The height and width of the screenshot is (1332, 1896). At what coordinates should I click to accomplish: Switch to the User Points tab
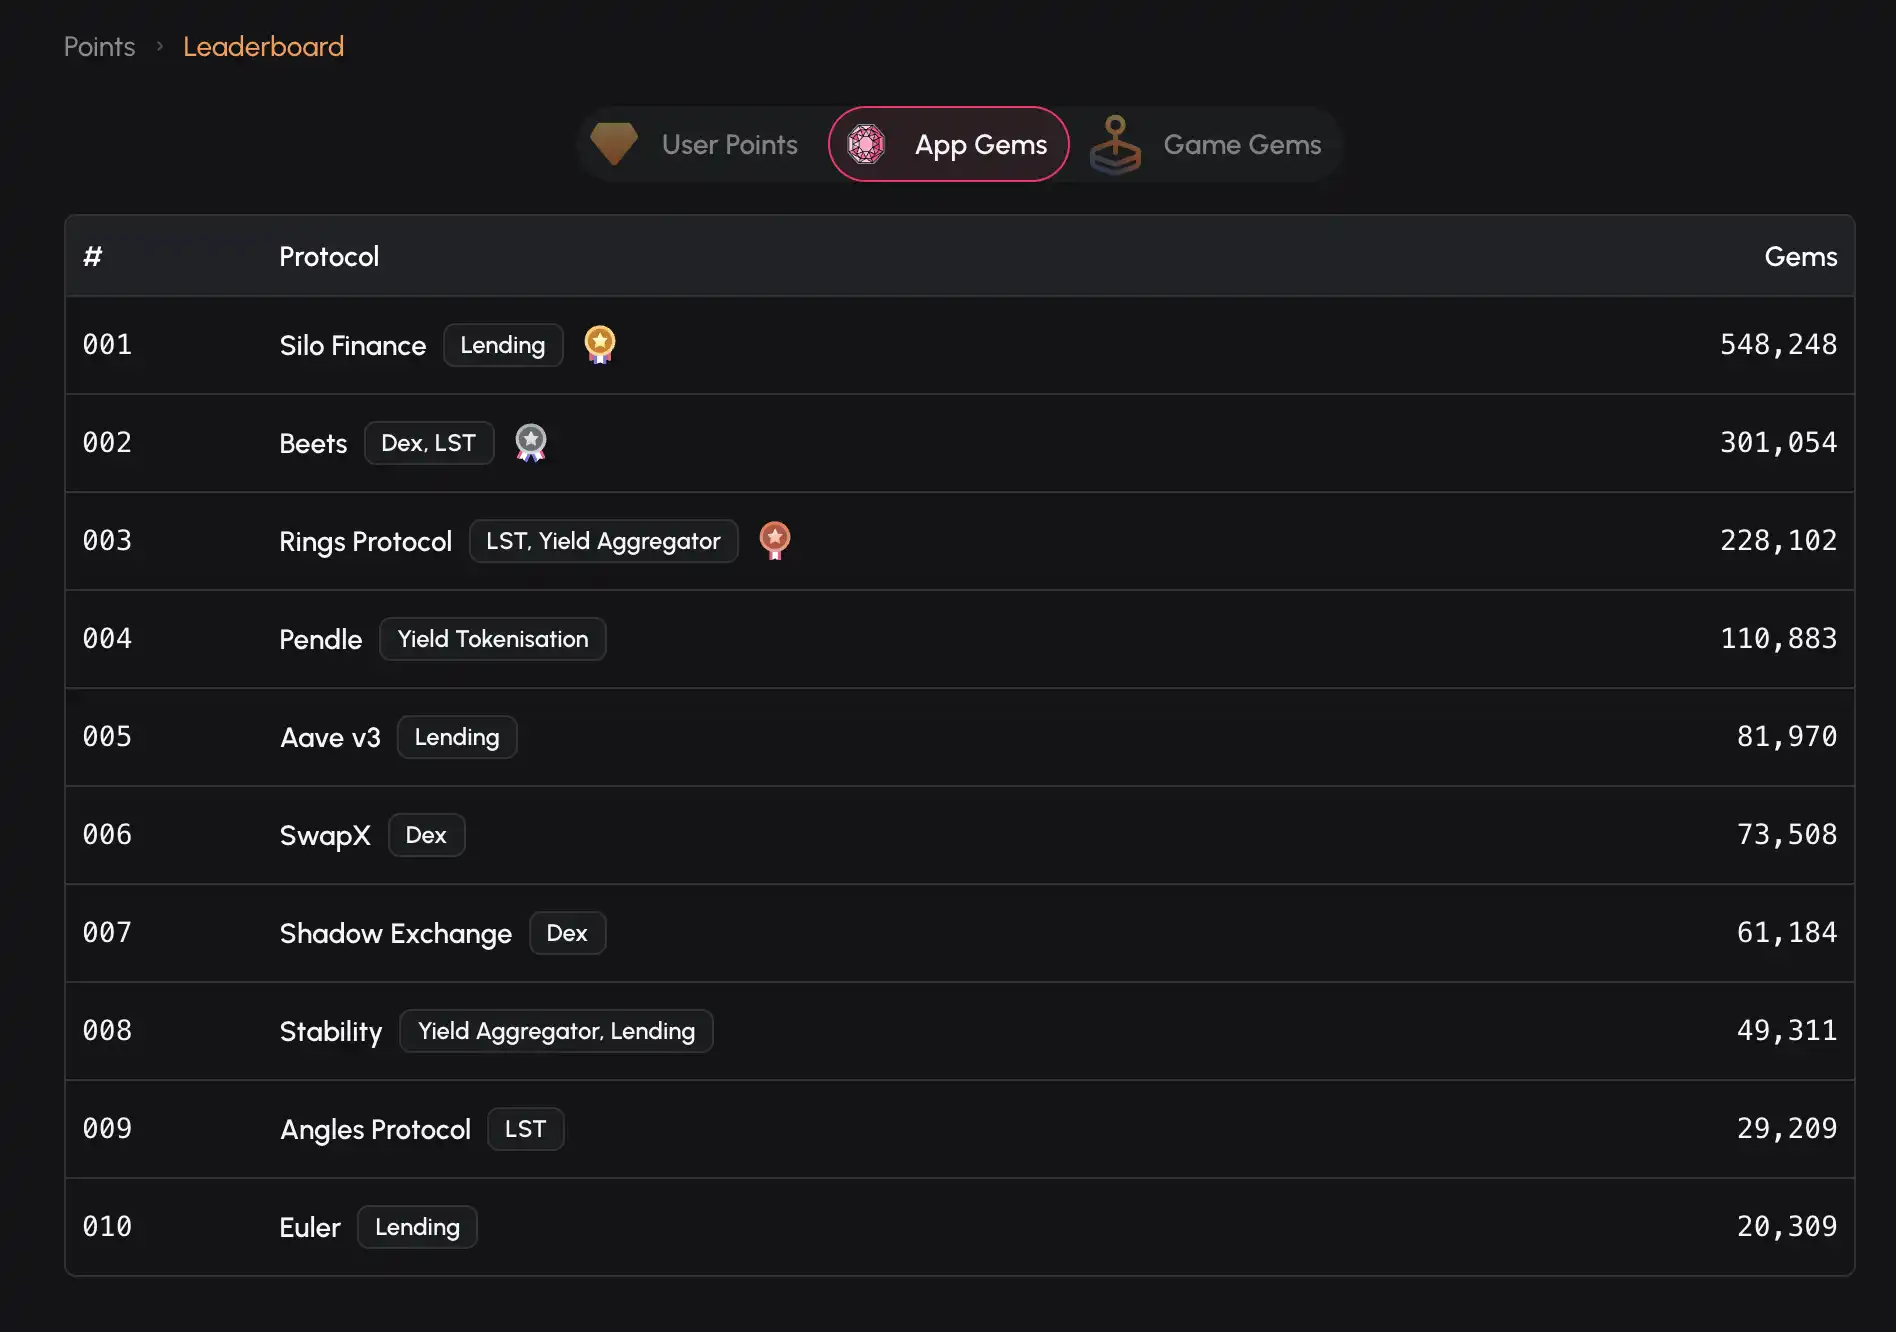[729, 145]
